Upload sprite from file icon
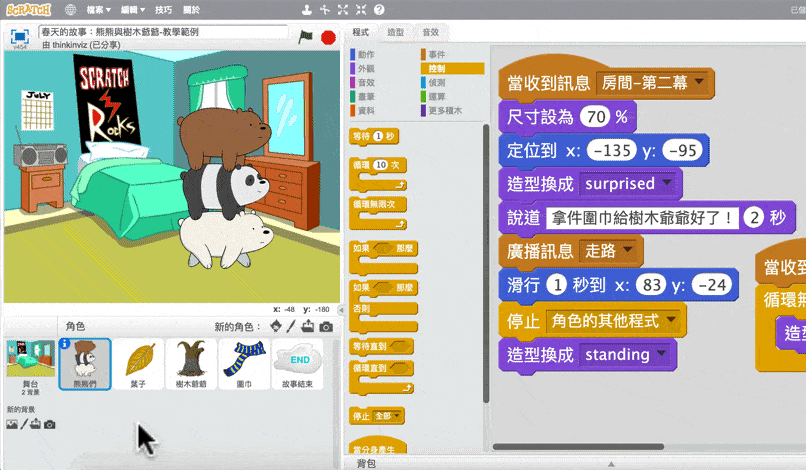The width and height of the screenshot is (806, 470). (x=308, y=326)
